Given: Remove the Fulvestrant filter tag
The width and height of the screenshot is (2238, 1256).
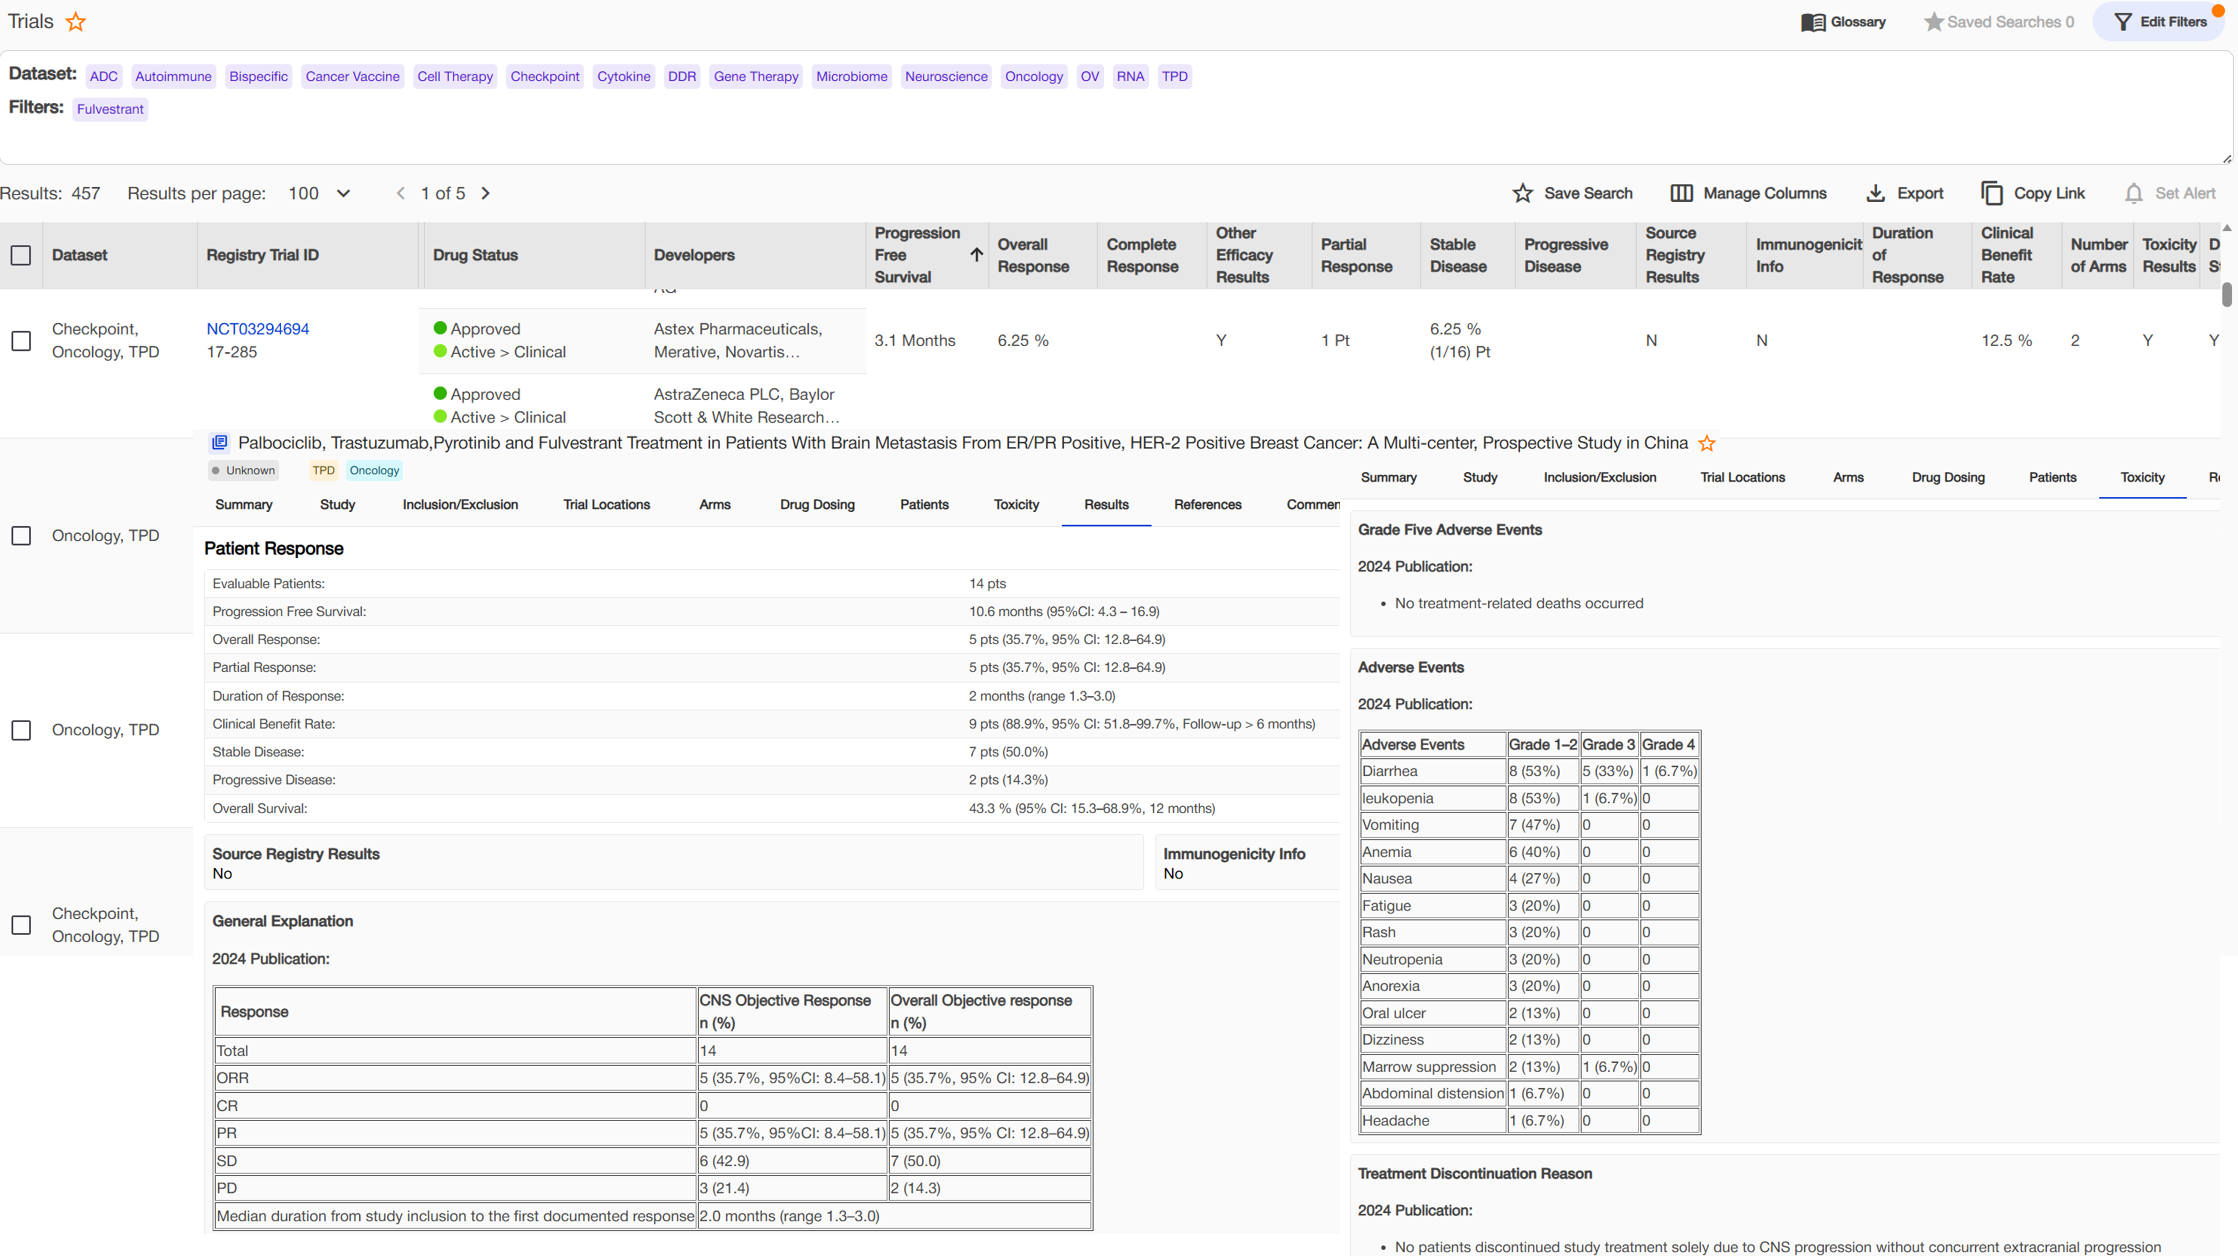Looking at the screenshot, I should pos(110,109).
